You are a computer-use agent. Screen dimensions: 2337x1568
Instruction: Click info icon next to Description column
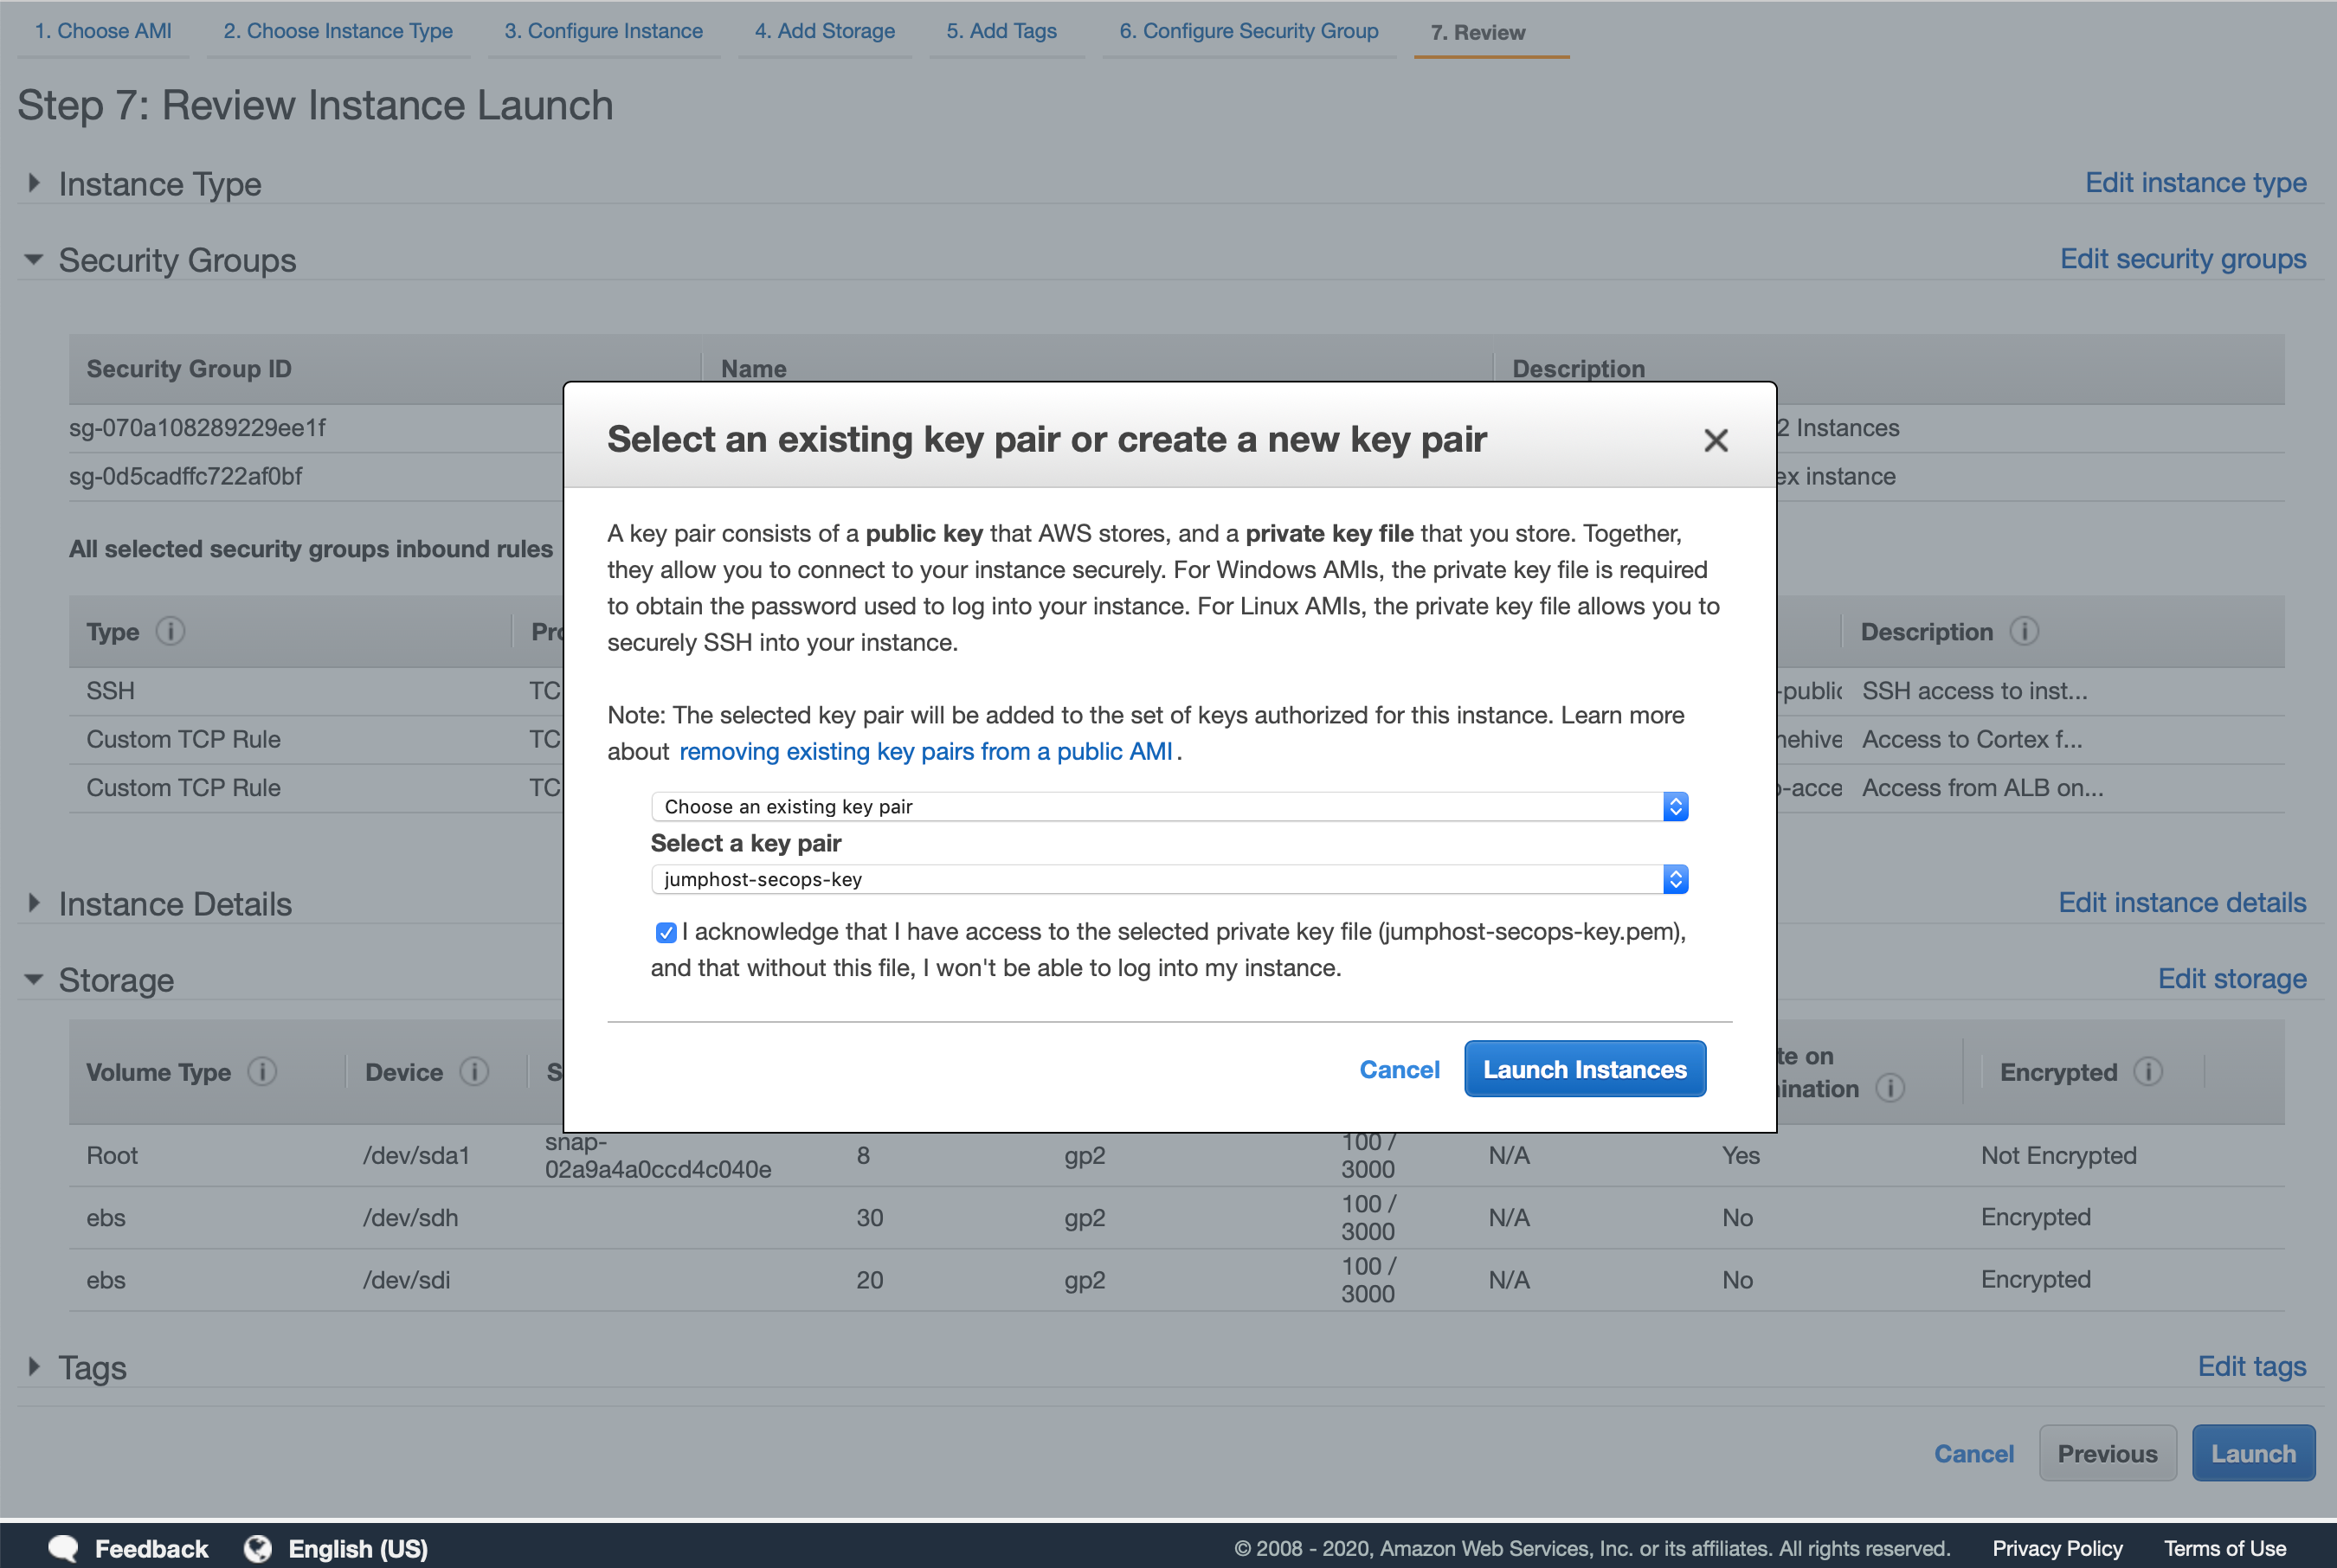[x=2026, y=631]
